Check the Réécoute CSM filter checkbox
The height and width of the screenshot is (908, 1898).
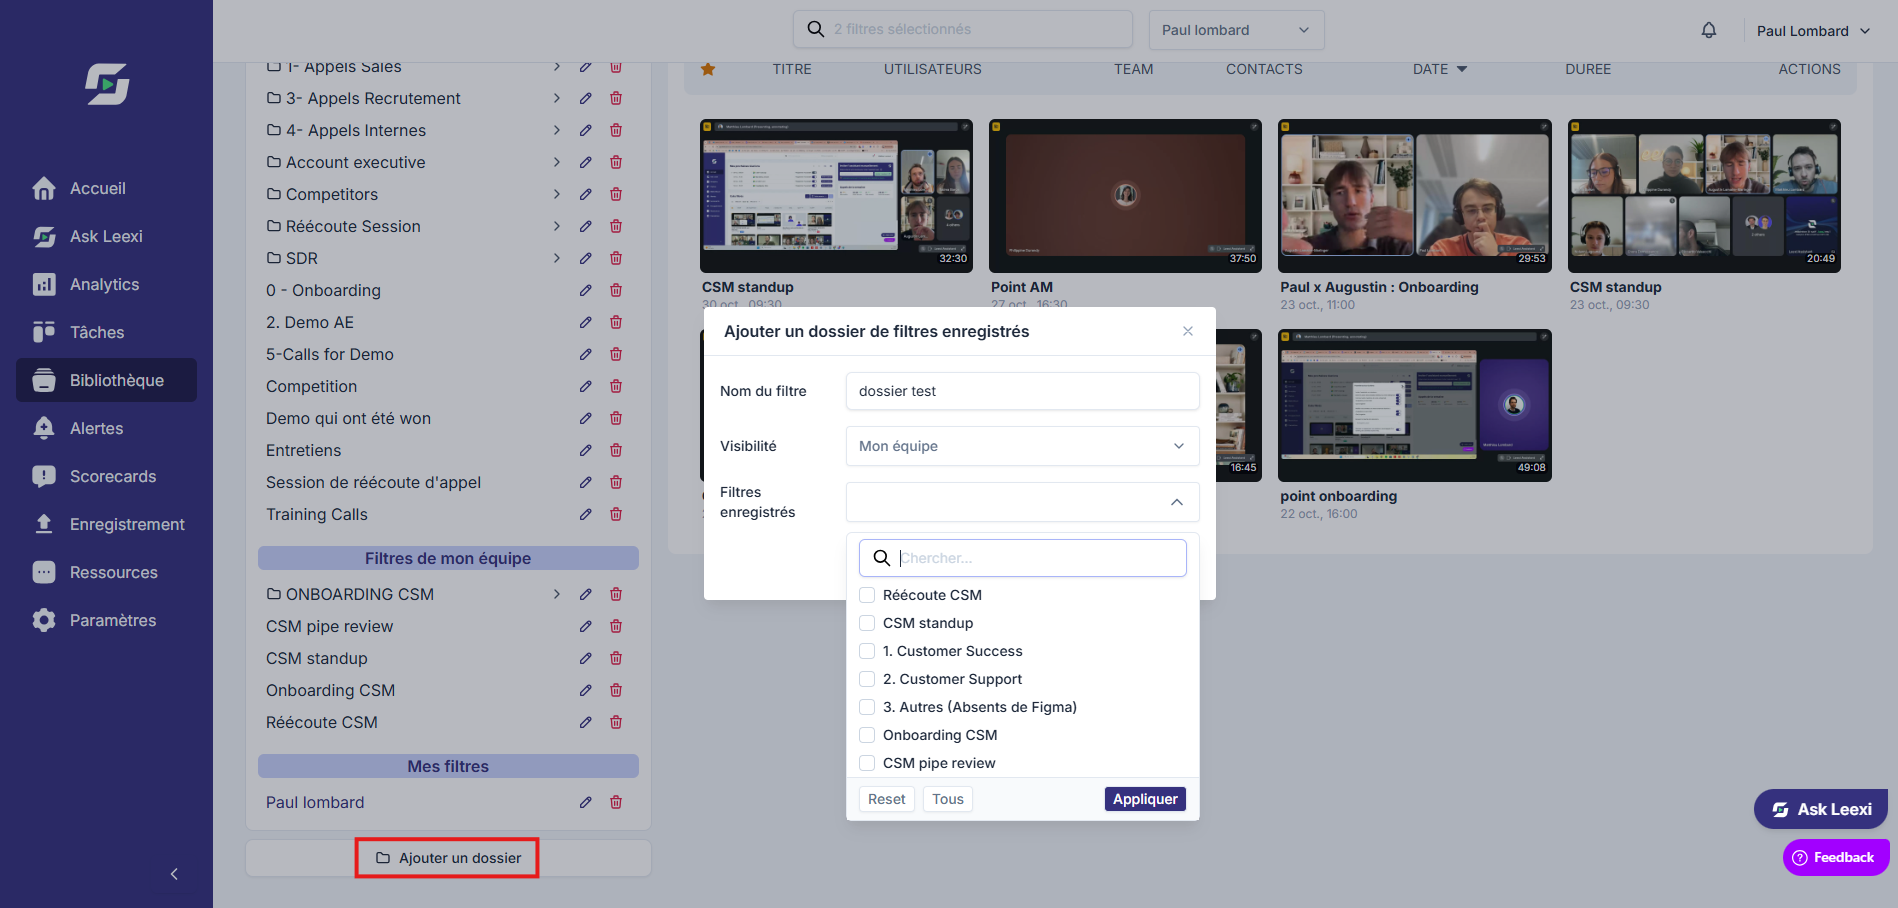pos(867,595)
